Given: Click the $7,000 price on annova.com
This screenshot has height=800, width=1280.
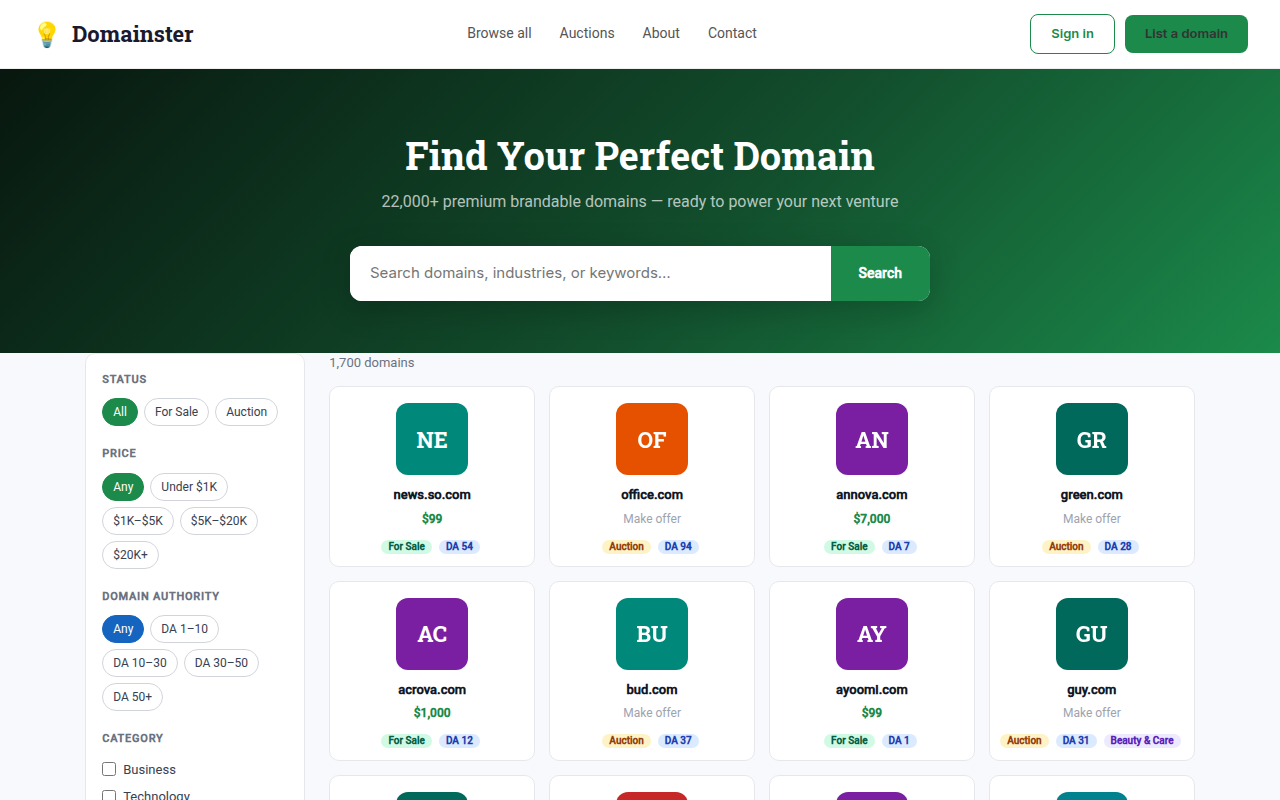Looking at the screenshot, I should tap(872, 519).
